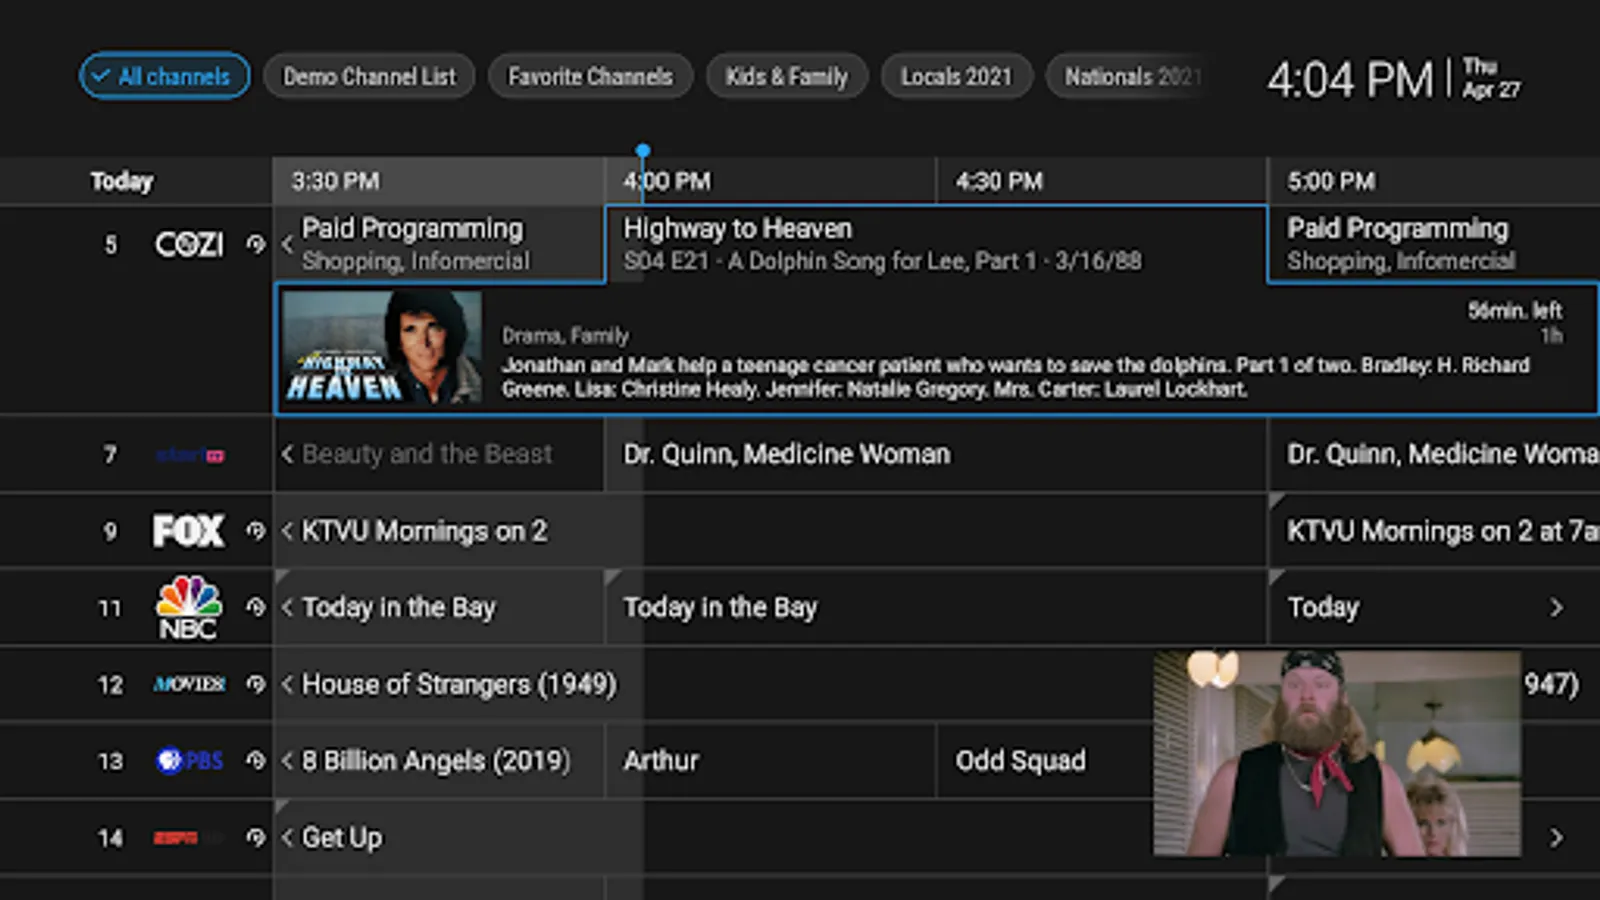Select Paid Programming at 5:00 PM on COZI

[1434, 244]
